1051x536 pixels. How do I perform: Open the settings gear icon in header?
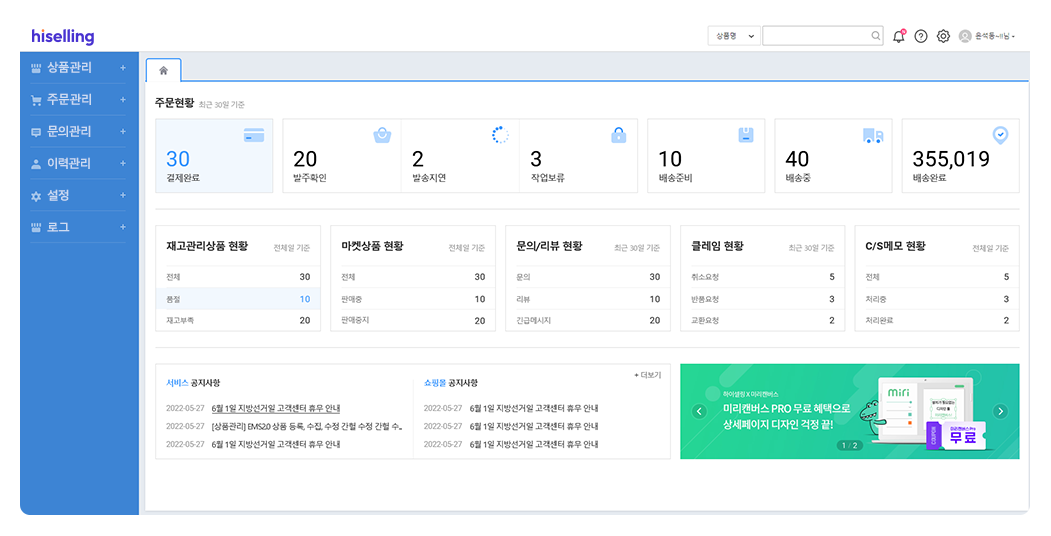943,36
